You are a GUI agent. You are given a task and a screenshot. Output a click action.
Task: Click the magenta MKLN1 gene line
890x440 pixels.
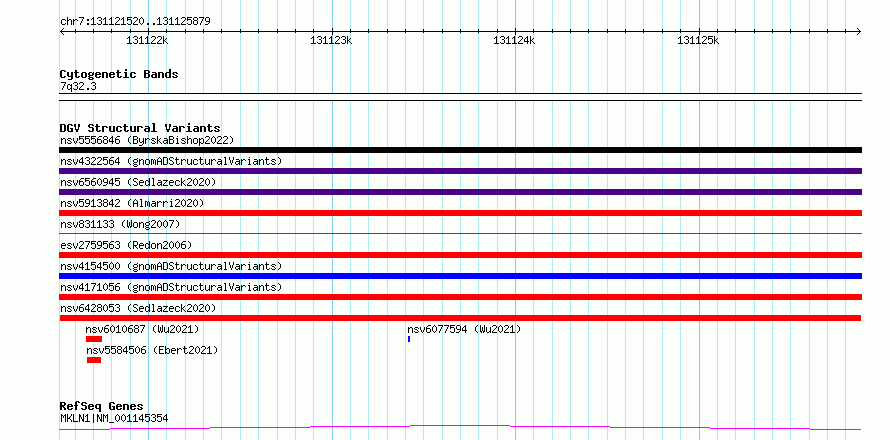click(460, 427)
